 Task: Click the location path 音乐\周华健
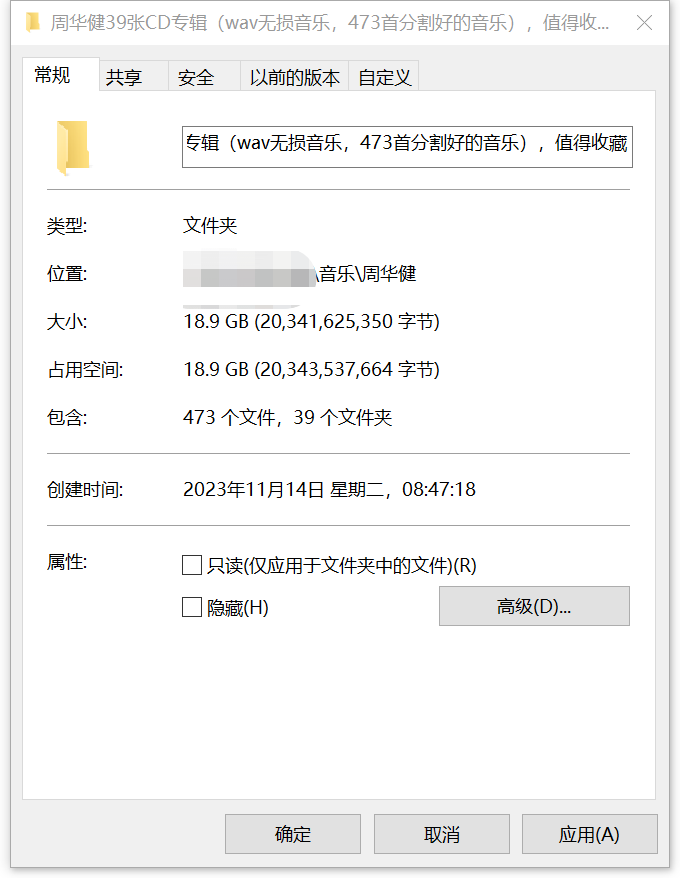367,274
